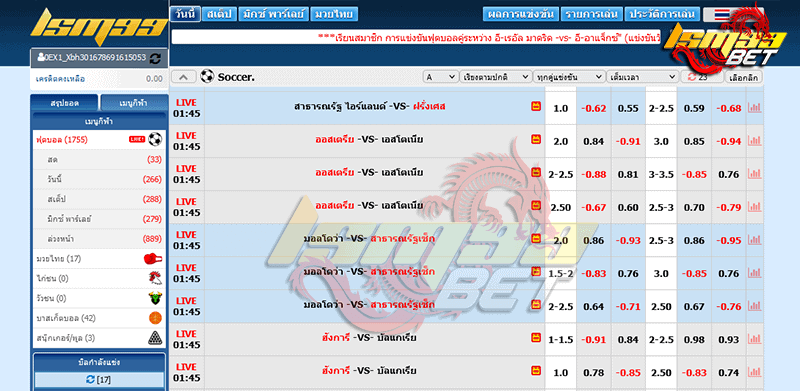The height and width of the screenshot is (391, 800).
Task: Open stats chart in ออสเตรีย row with handicap 2.0
Action: (x=754, y=141)
